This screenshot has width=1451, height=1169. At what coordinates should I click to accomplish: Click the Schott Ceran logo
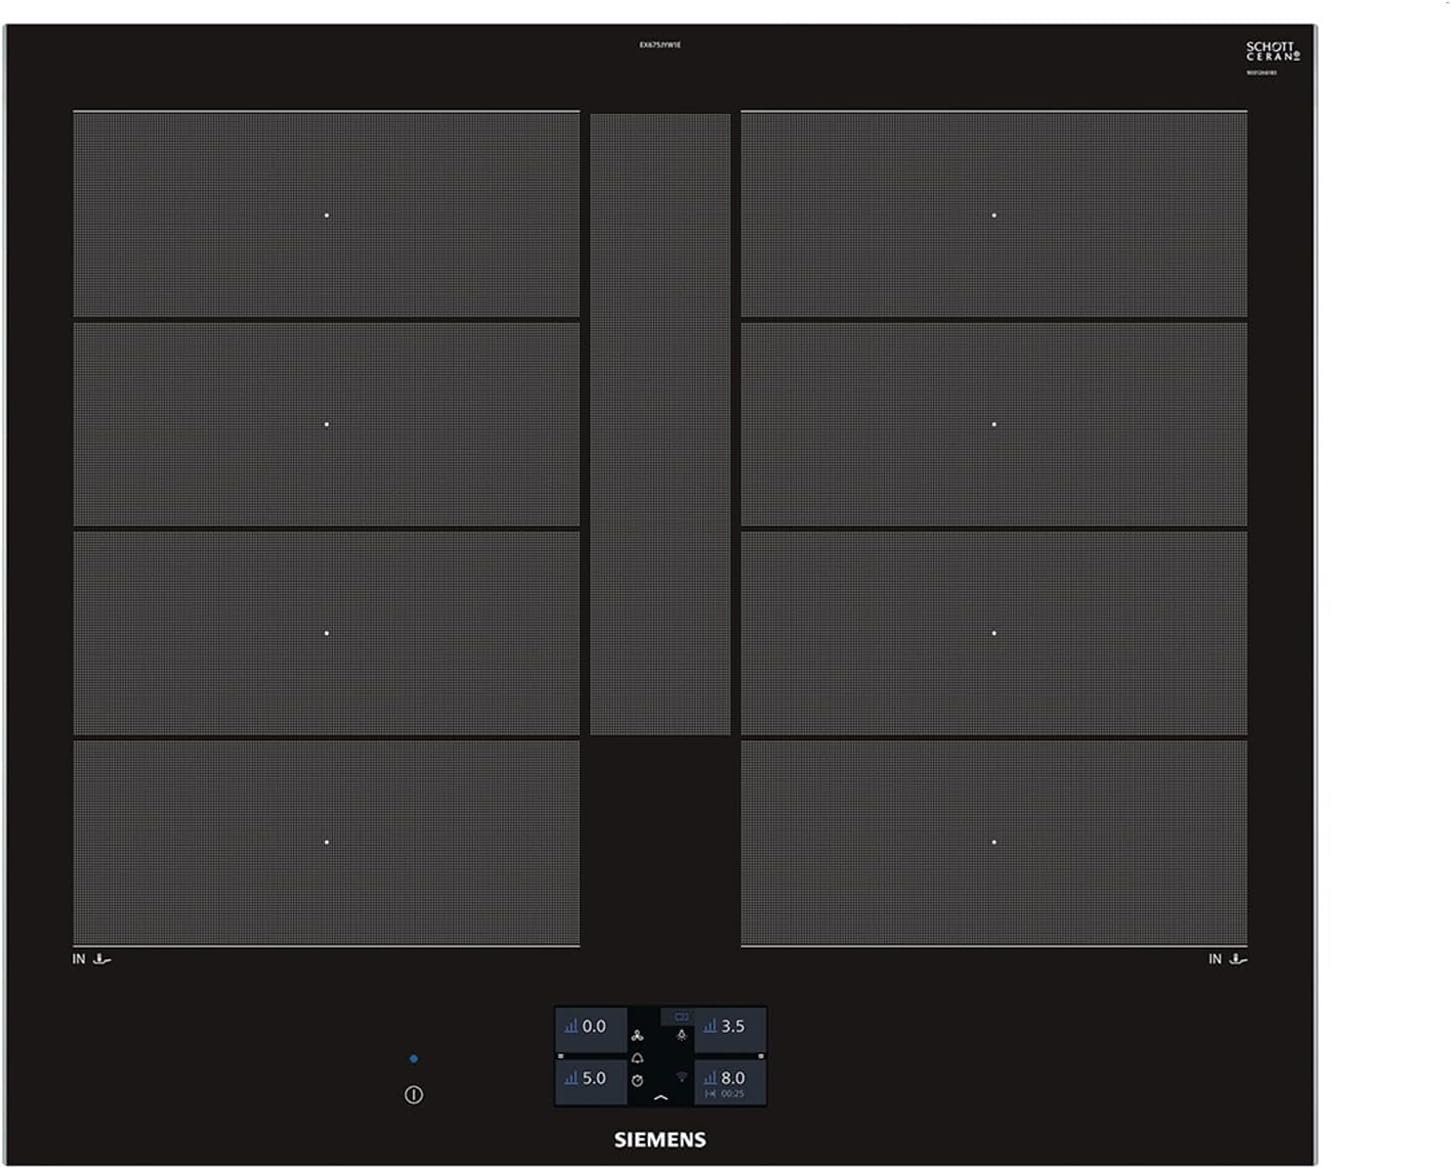pyautogui.click(x=1271, y=51)
